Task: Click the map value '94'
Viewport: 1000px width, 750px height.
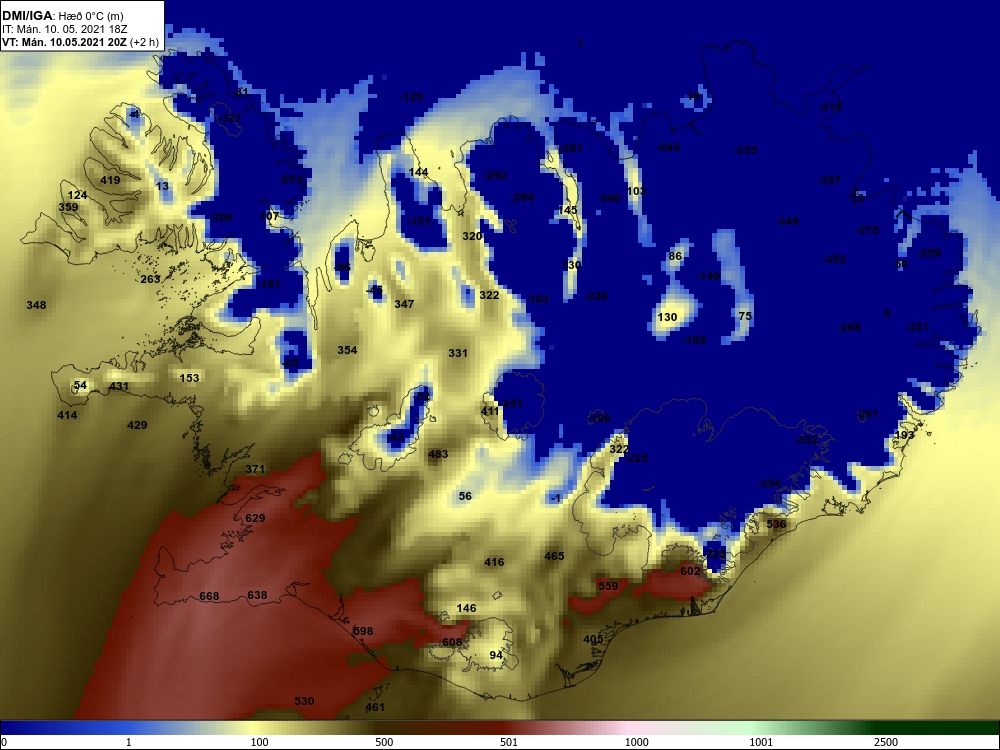Action: point(496,655)
